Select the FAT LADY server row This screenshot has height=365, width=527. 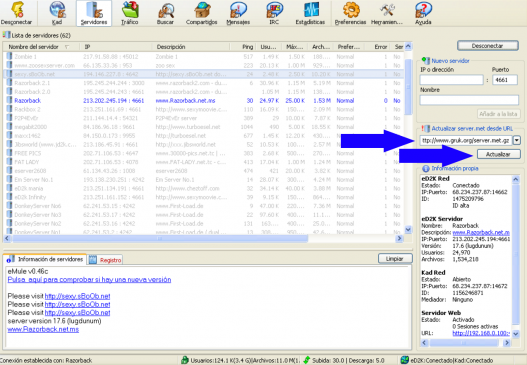click(x=204, y=162)
